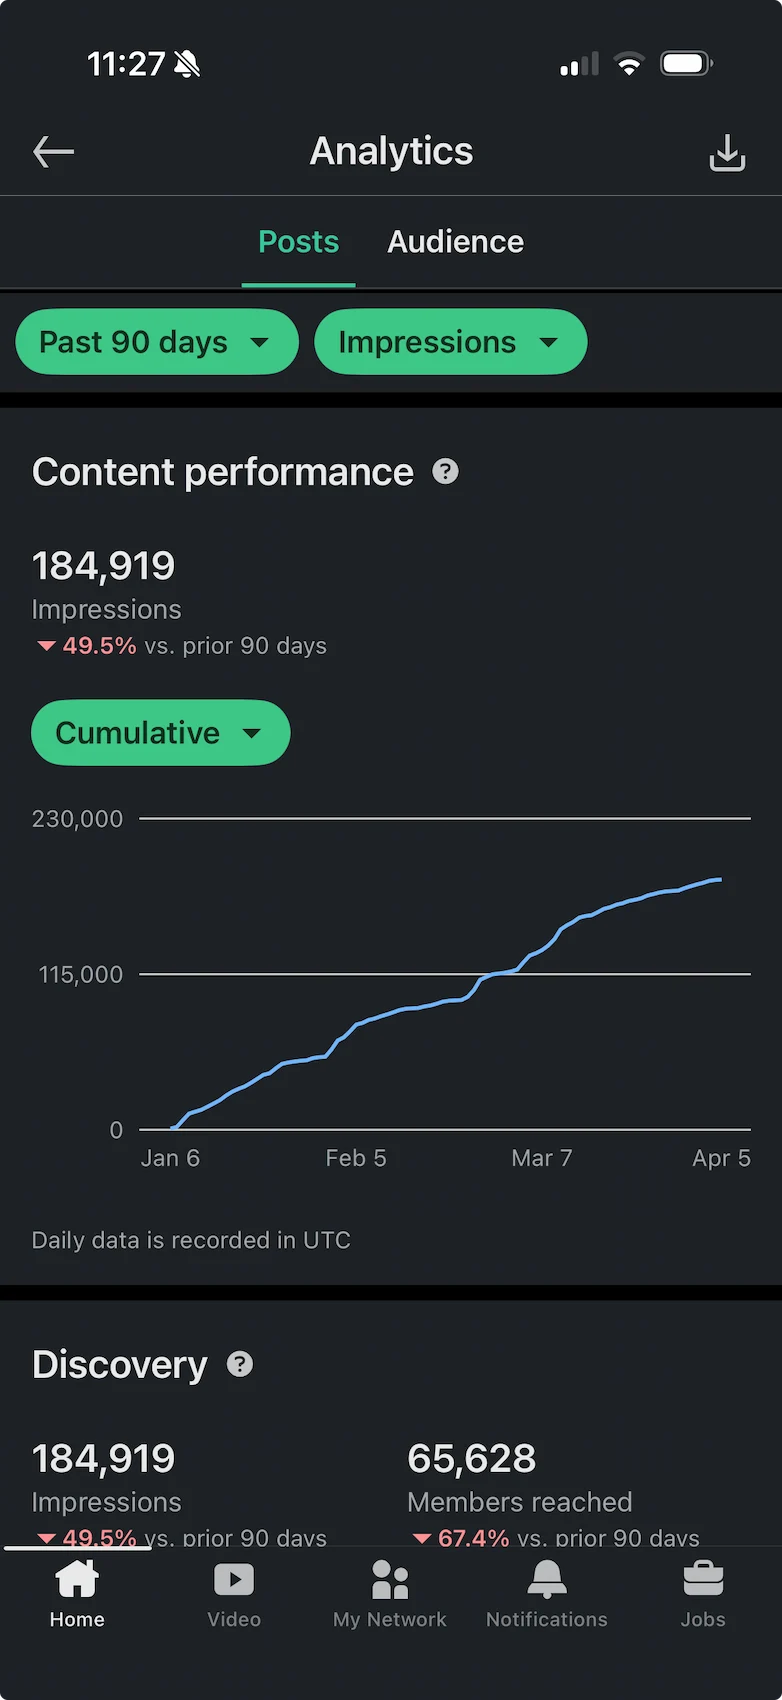The height and width of the screenshot is (1700, 782).
Task: Tap the battery indicator
Action: 686,63
